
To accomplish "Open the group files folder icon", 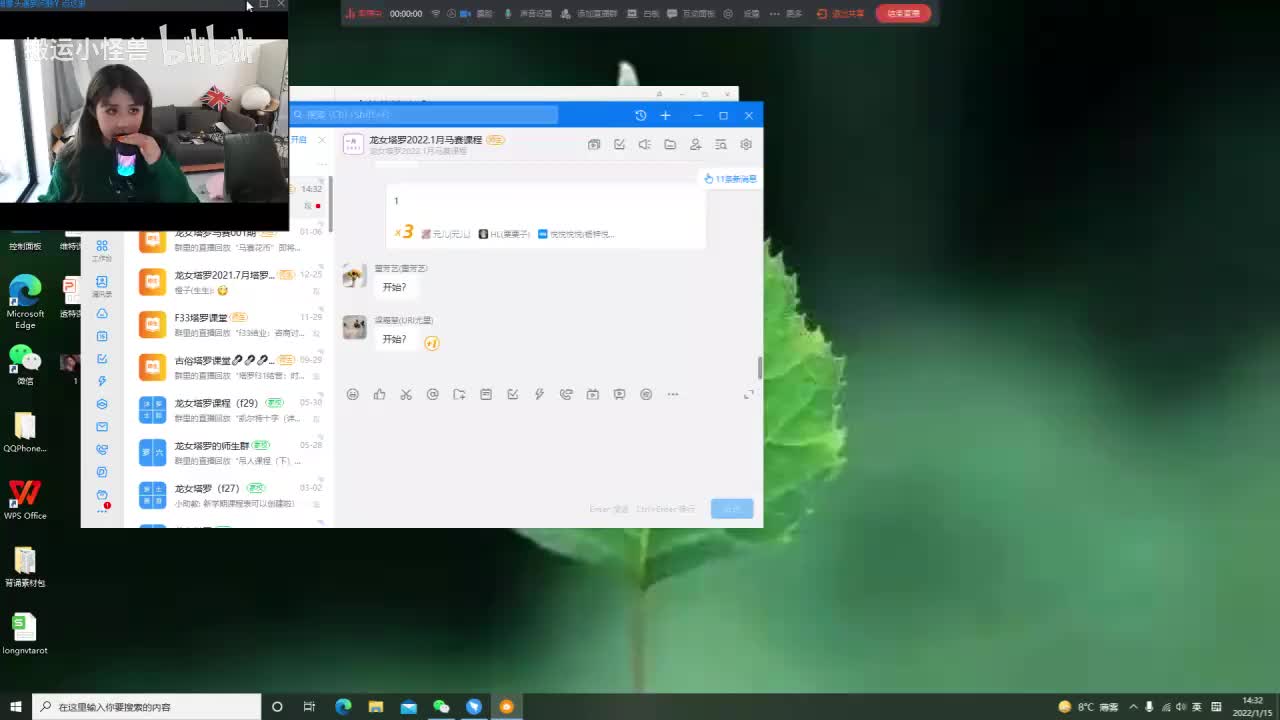I will 670,145.
